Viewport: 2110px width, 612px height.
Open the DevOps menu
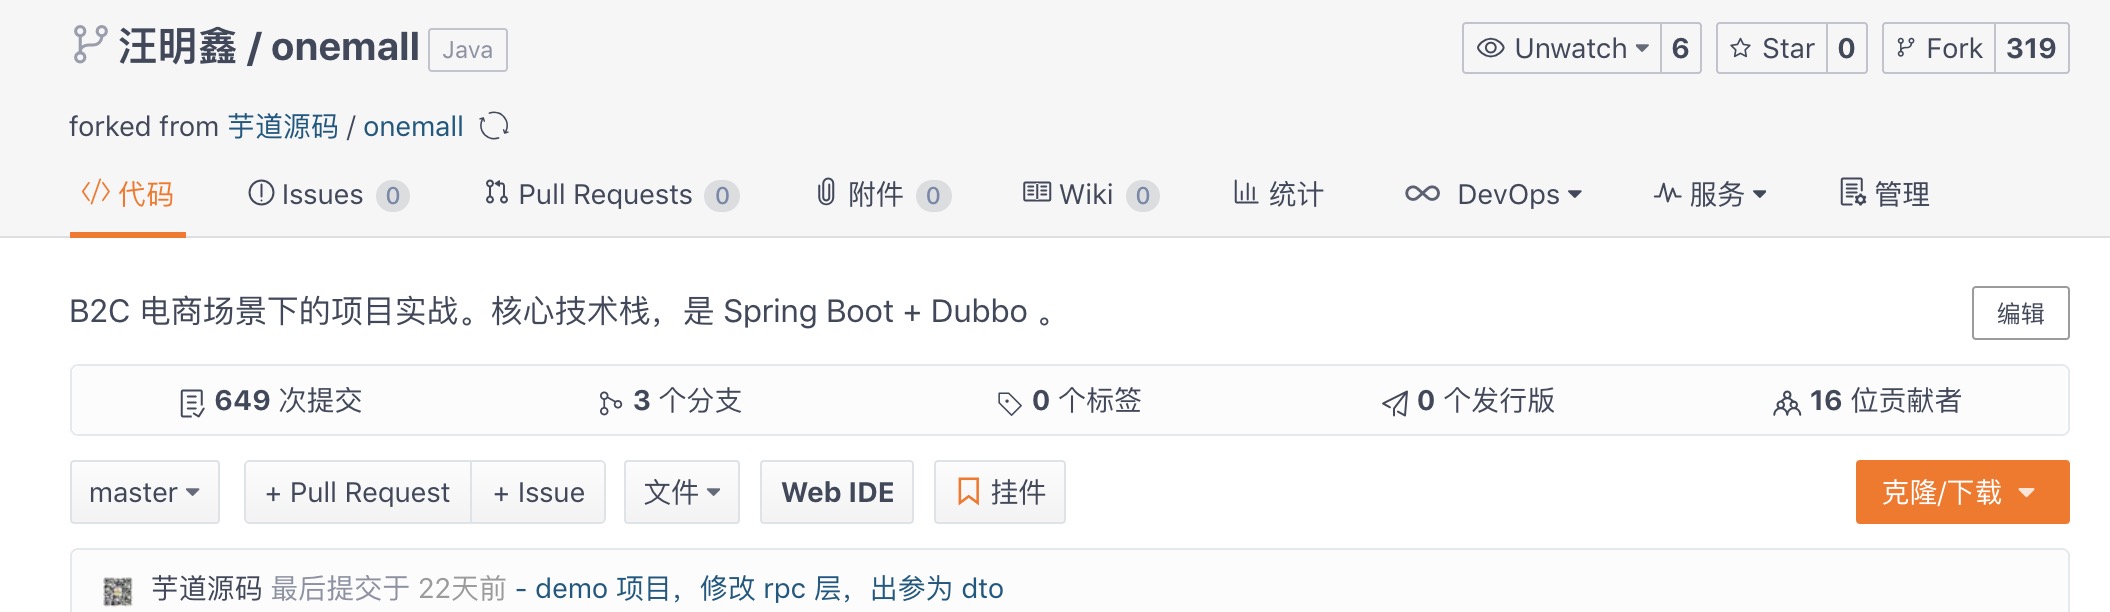coord(1493,194)
